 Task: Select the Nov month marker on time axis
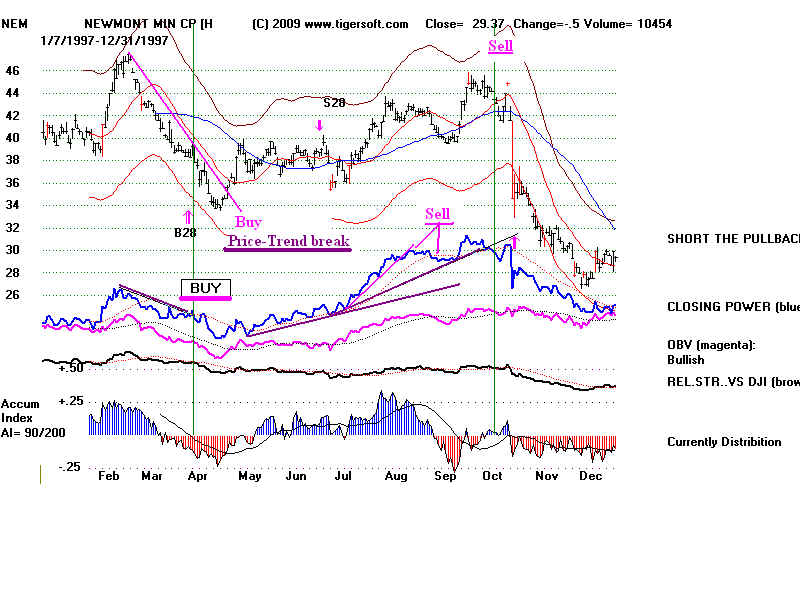[546, 478]
